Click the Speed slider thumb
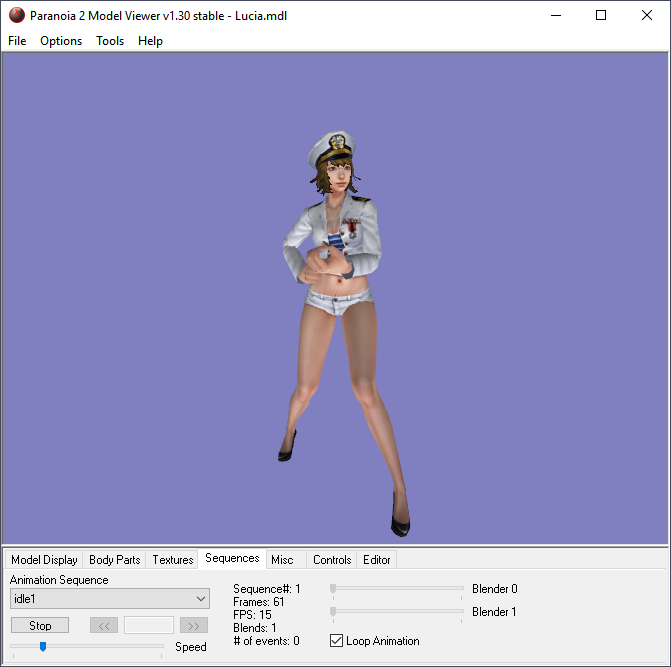The width and height of the screenshot is (671, 667). click(43, 646)
